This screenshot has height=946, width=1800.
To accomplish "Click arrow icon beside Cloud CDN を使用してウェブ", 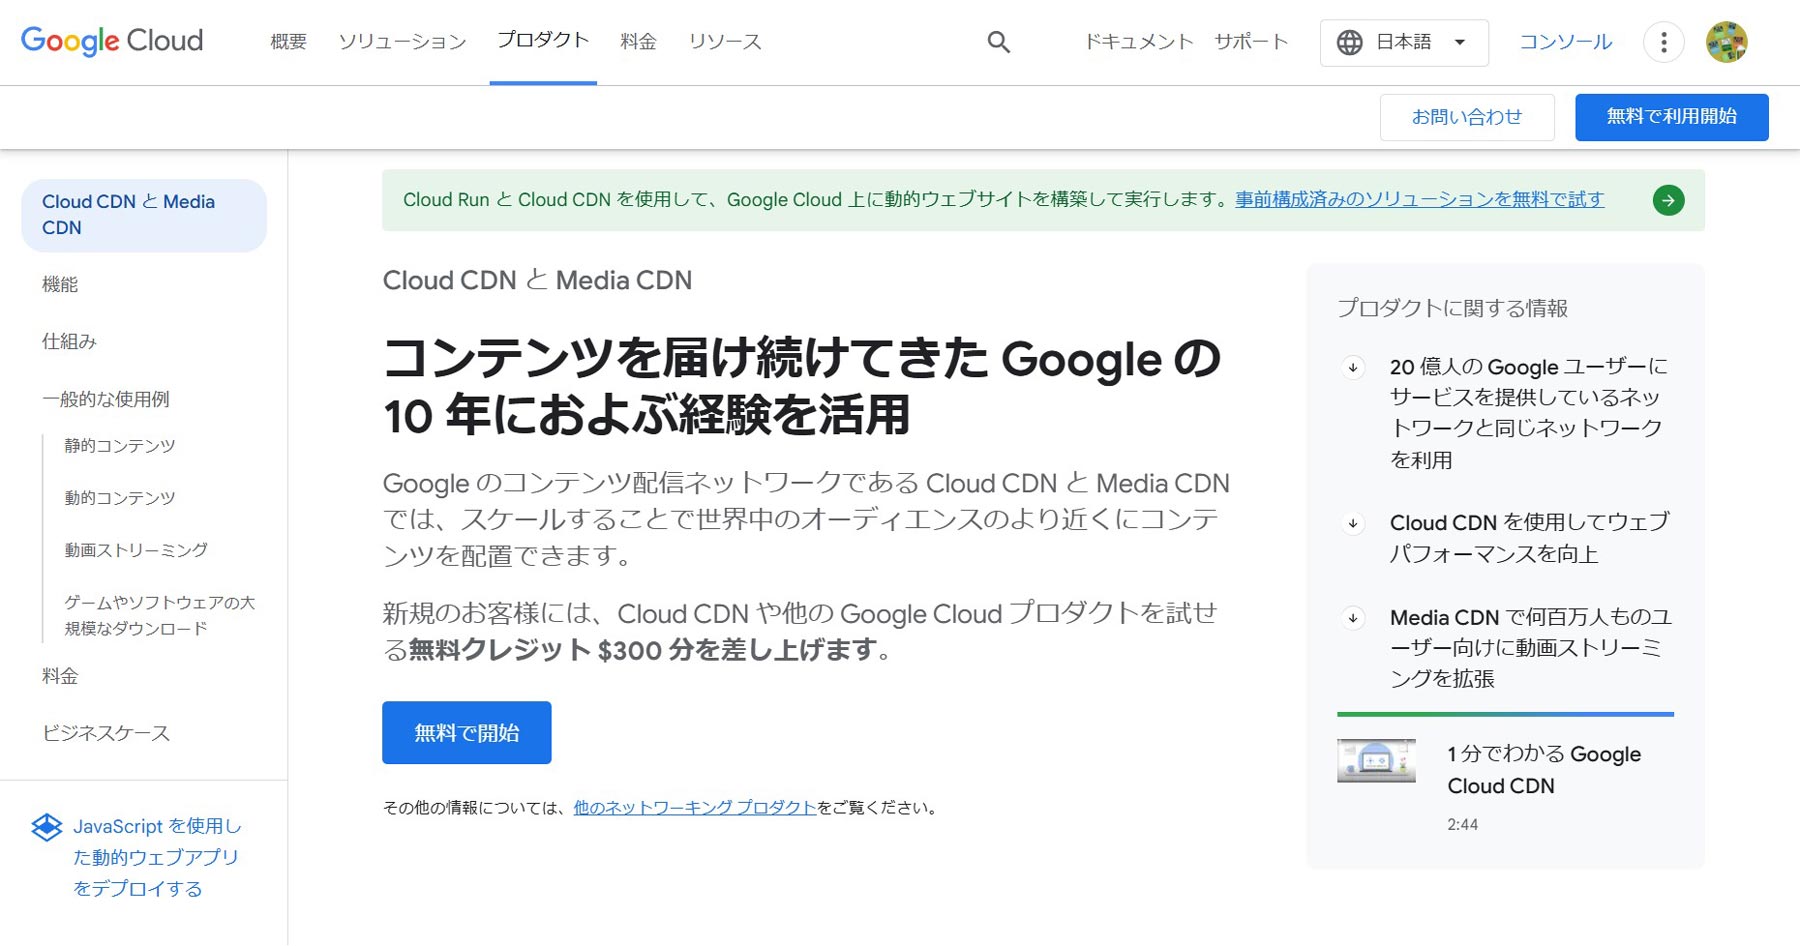I will click(1353, 523).
